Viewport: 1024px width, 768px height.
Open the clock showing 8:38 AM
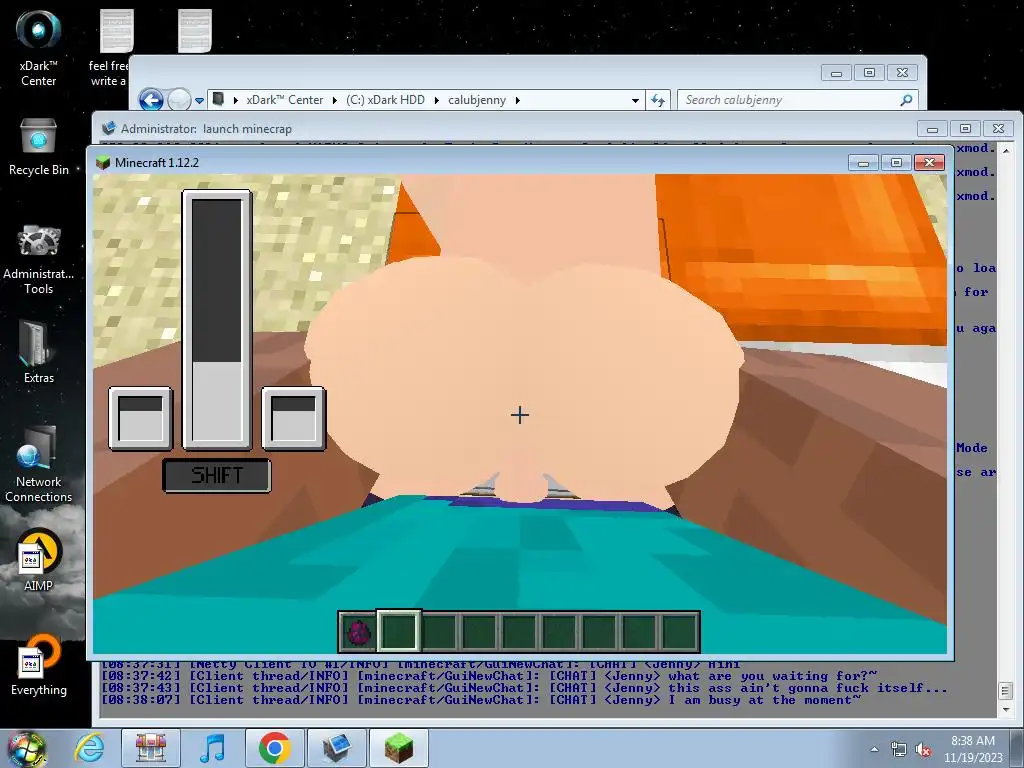tap(973, 749)
